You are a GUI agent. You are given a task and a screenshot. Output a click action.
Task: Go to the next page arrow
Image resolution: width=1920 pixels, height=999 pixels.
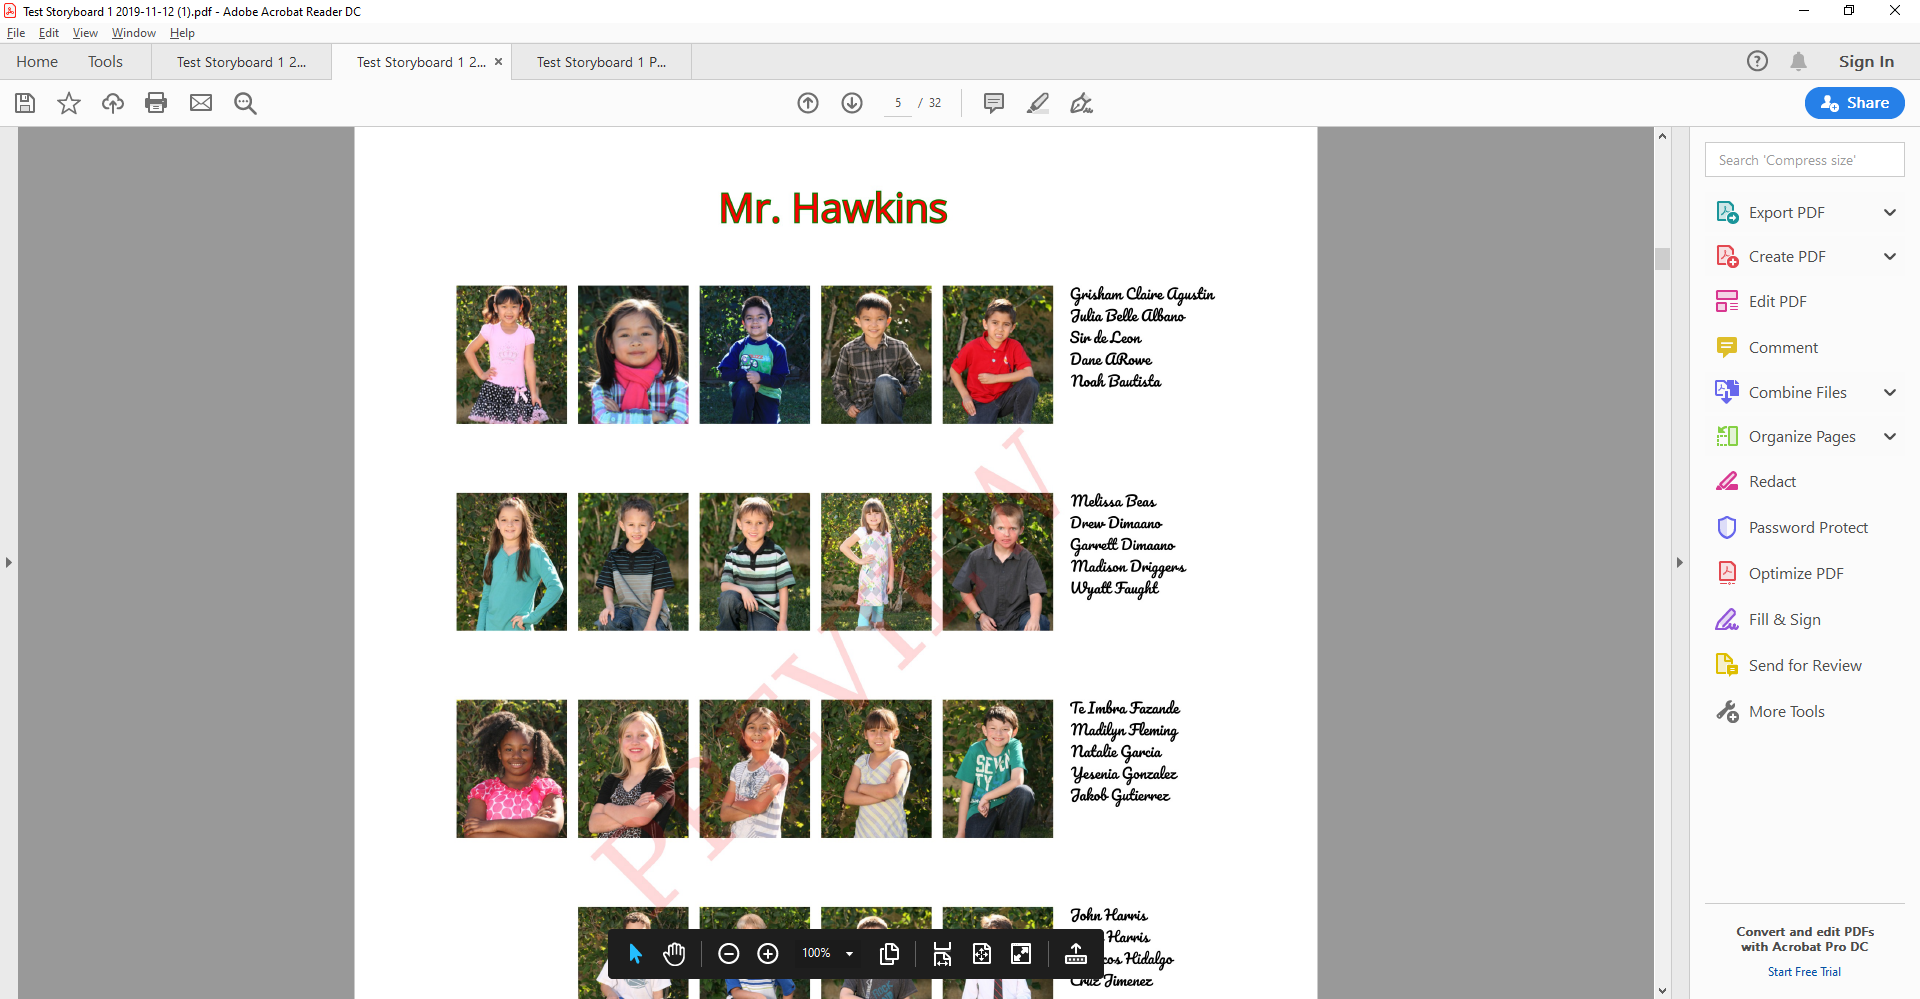click(x=852, y=103)
